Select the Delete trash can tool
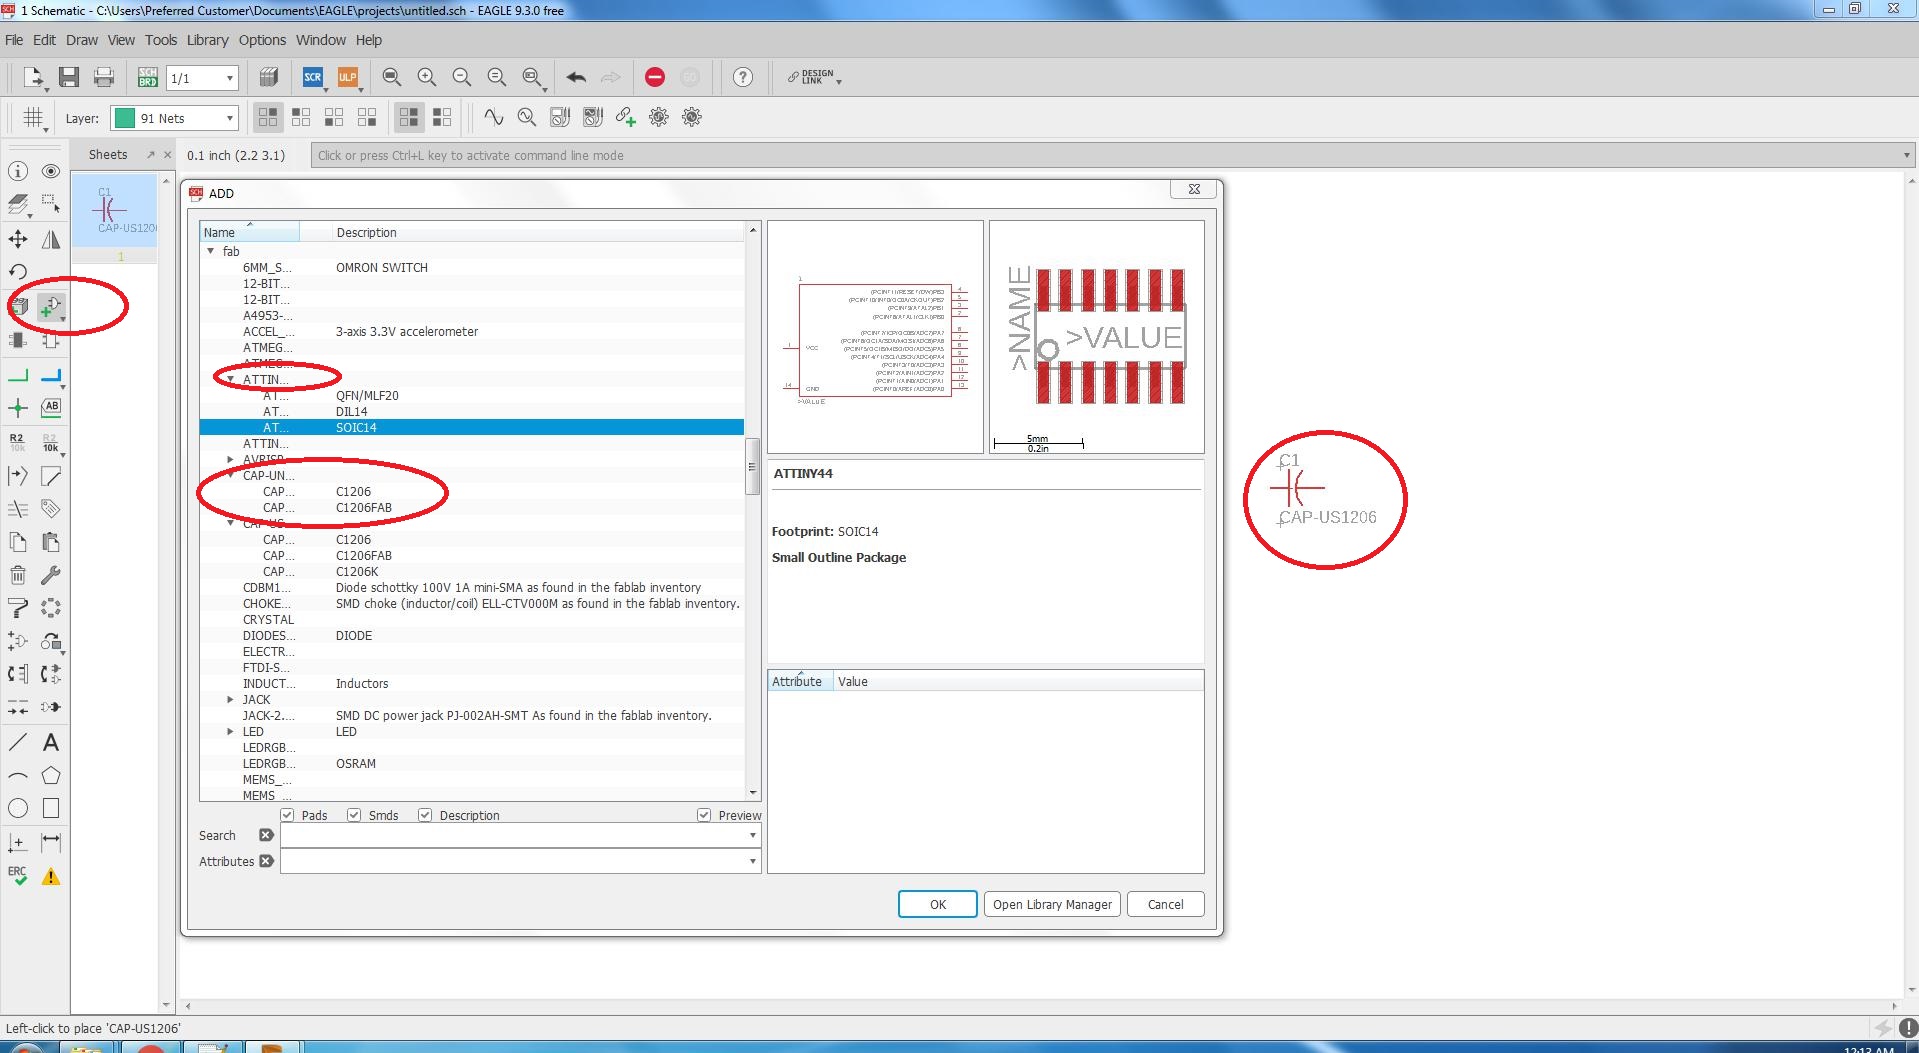 pyautogui.click(x=18, y=575)
